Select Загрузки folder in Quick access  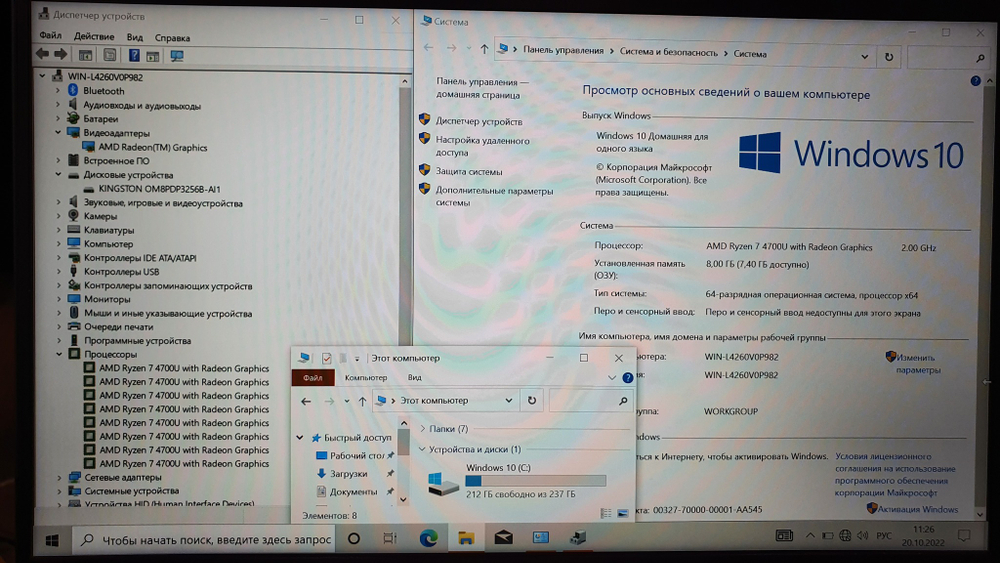348,474
